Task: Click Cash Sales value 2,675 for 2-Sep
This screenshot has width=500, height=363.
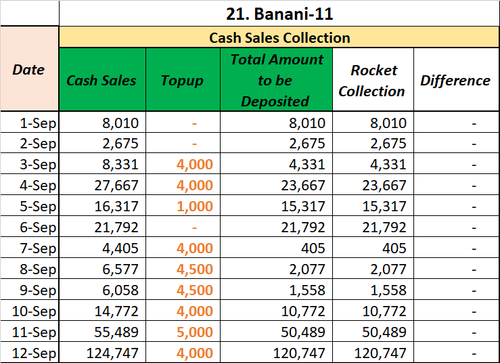Action: pos(102,143)
